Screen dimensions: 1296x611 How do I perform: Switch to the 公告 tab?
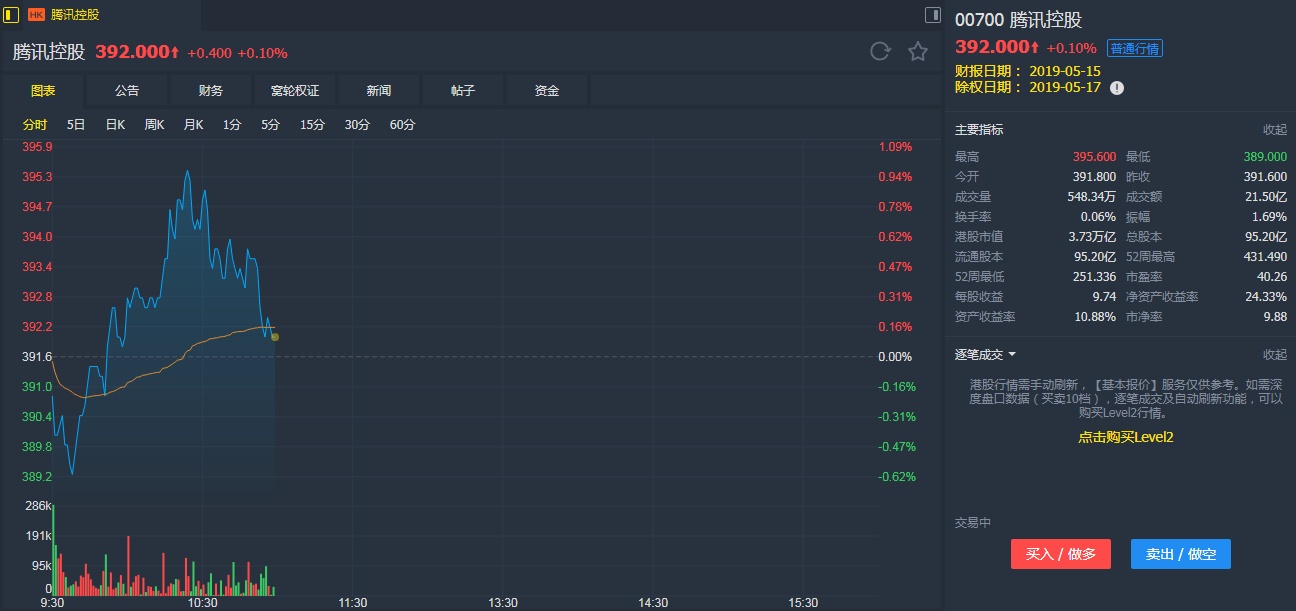tap(127, 91)
